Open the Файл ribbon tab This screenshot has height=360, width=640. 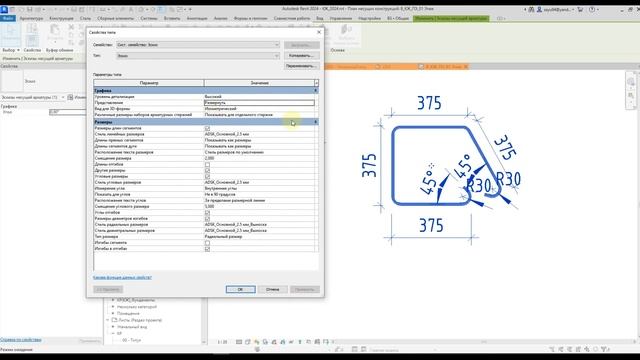8,18
